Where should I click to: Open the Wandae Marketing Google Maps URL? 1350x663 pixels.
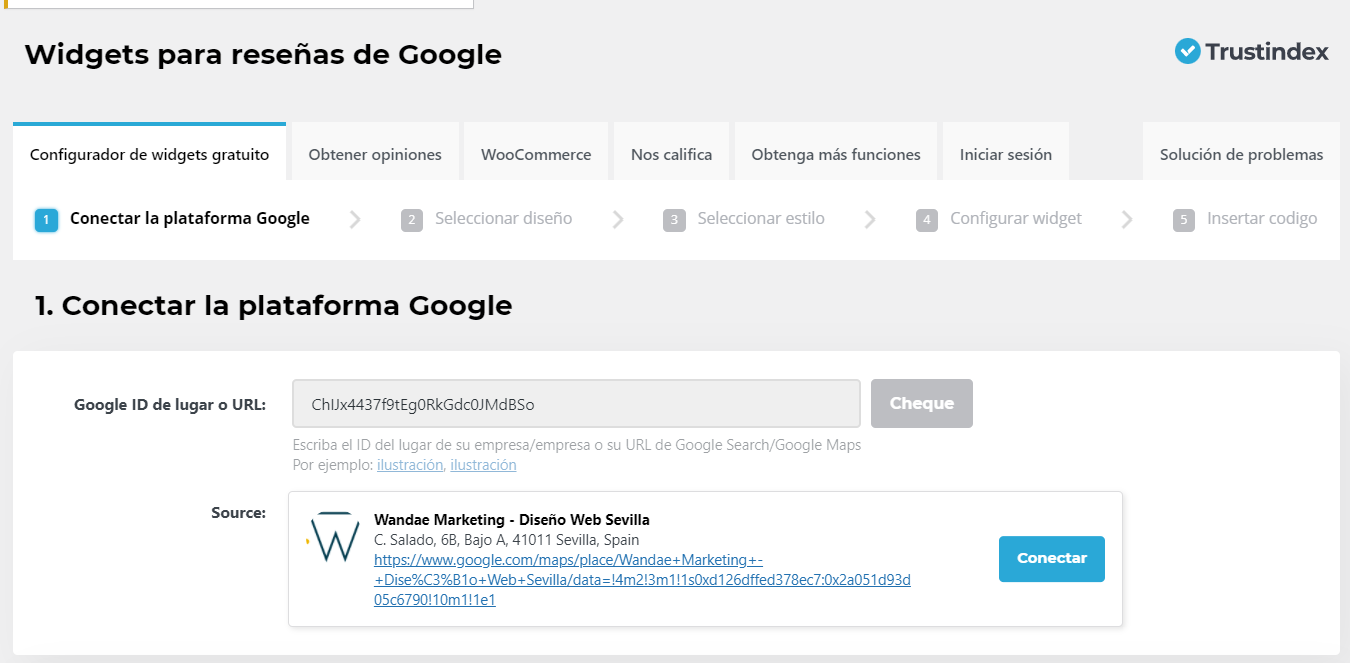642,580
